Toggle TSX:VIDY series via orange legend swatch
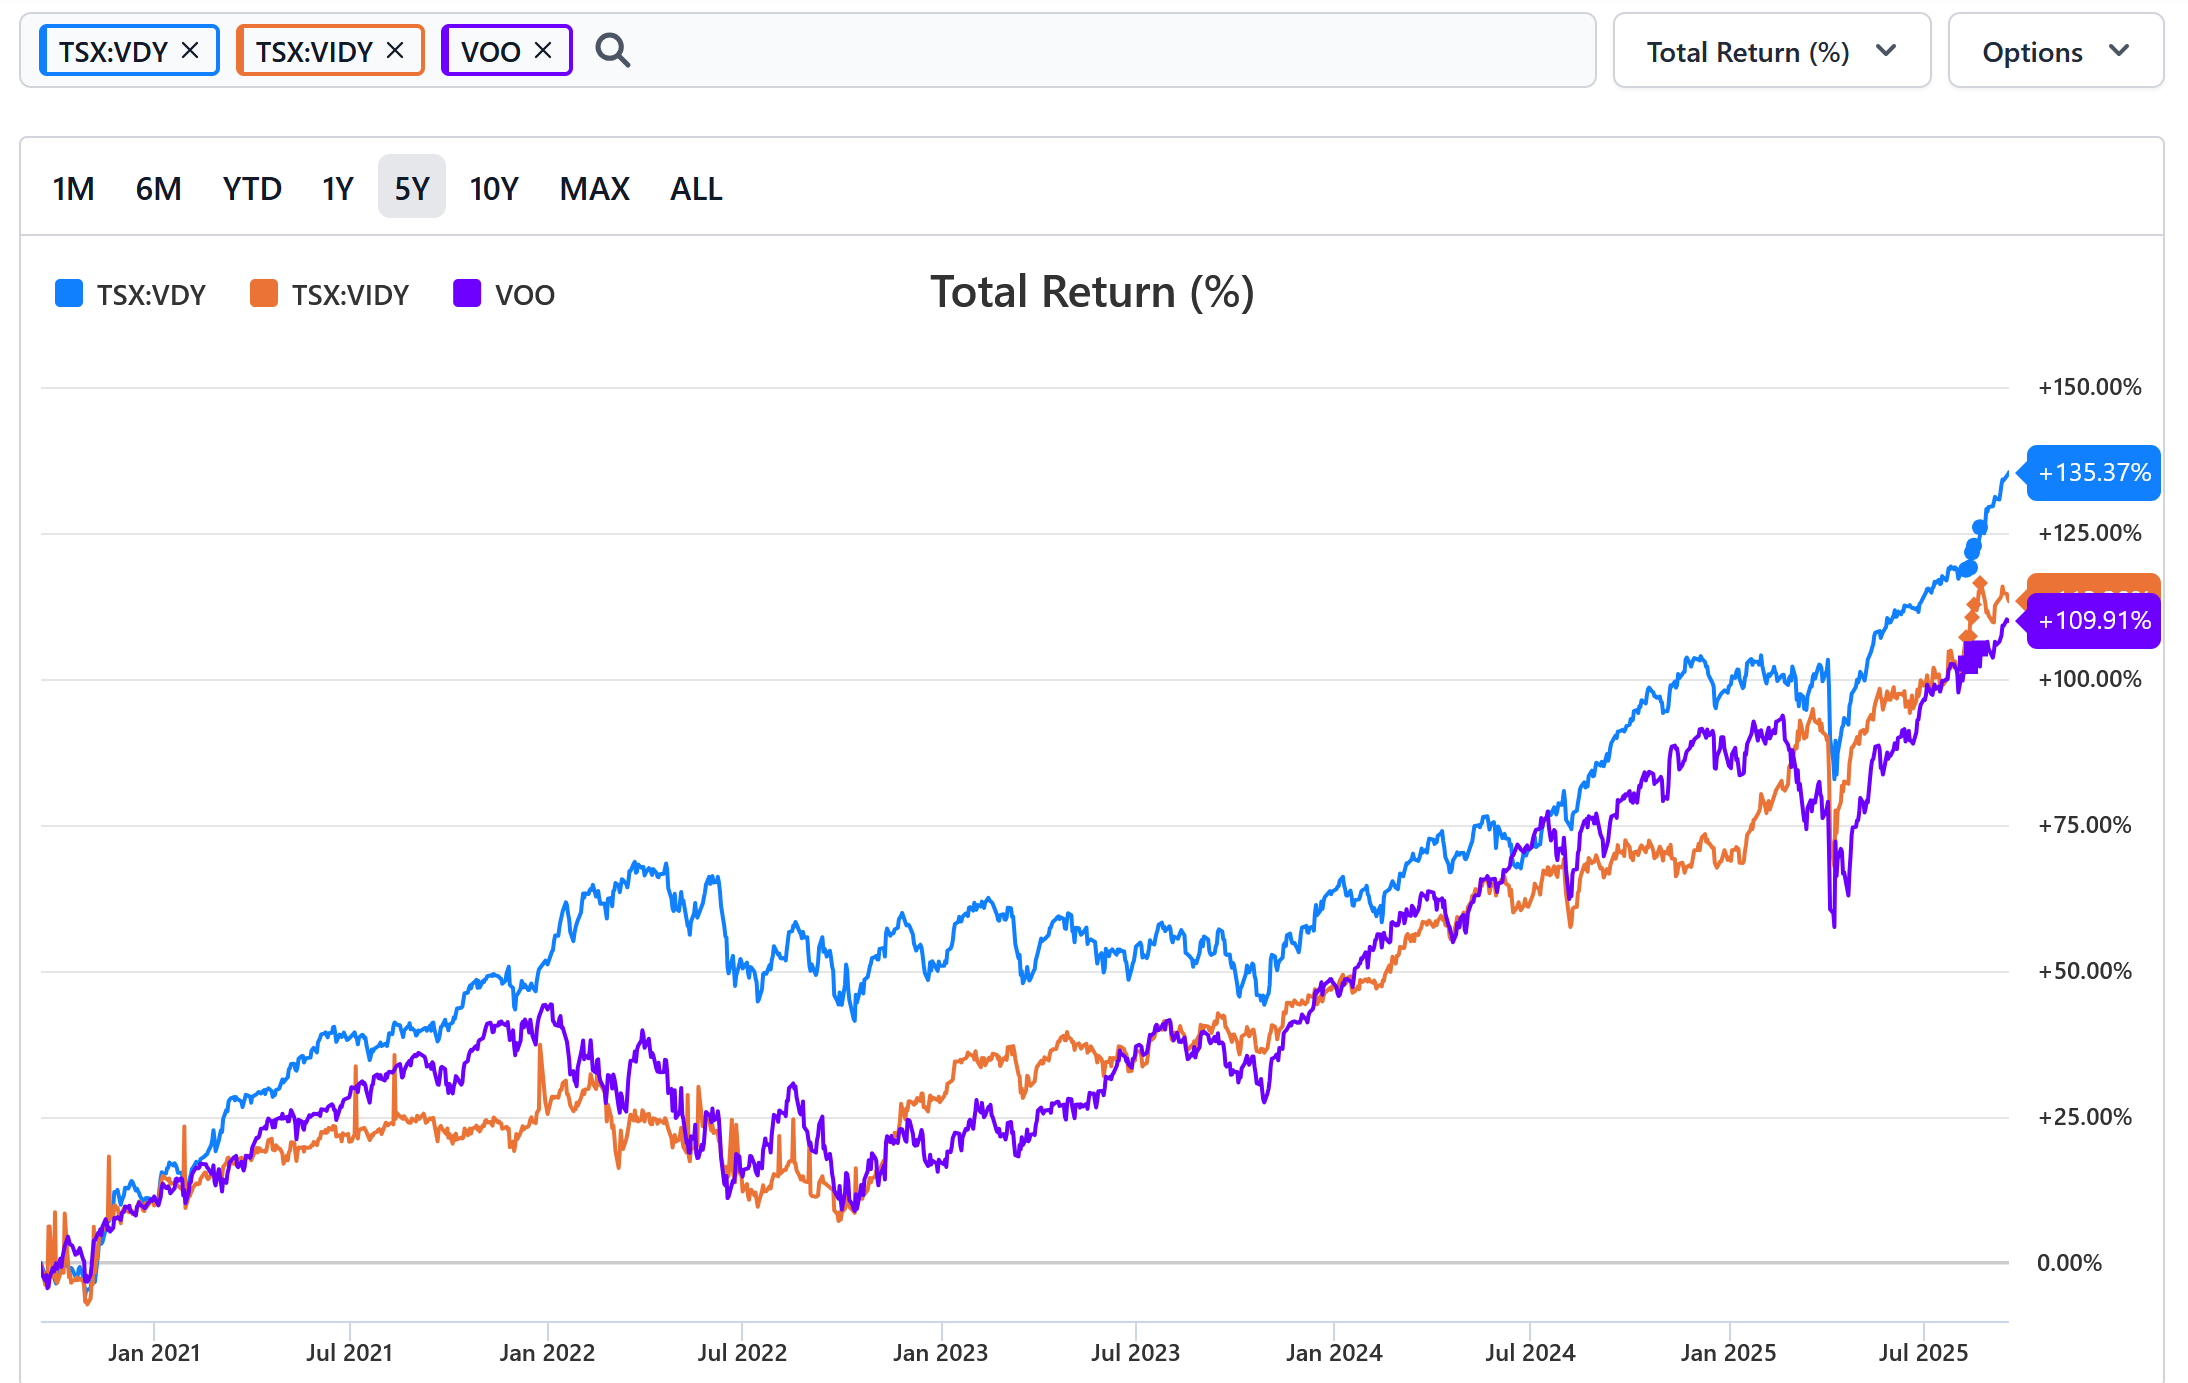2188x1383 pixels. (264, 294)
